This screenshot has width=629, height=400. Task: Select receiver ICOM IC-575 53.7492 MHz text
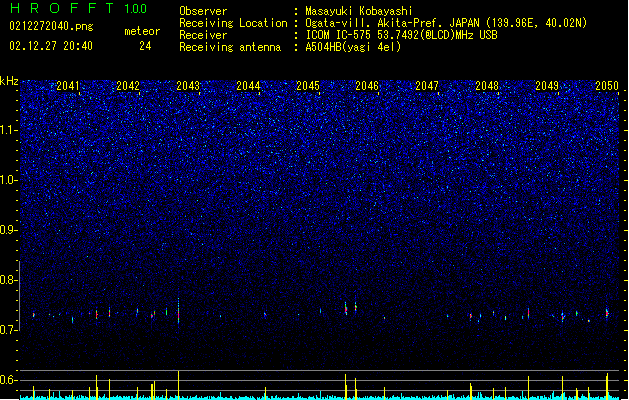point(402,35)
